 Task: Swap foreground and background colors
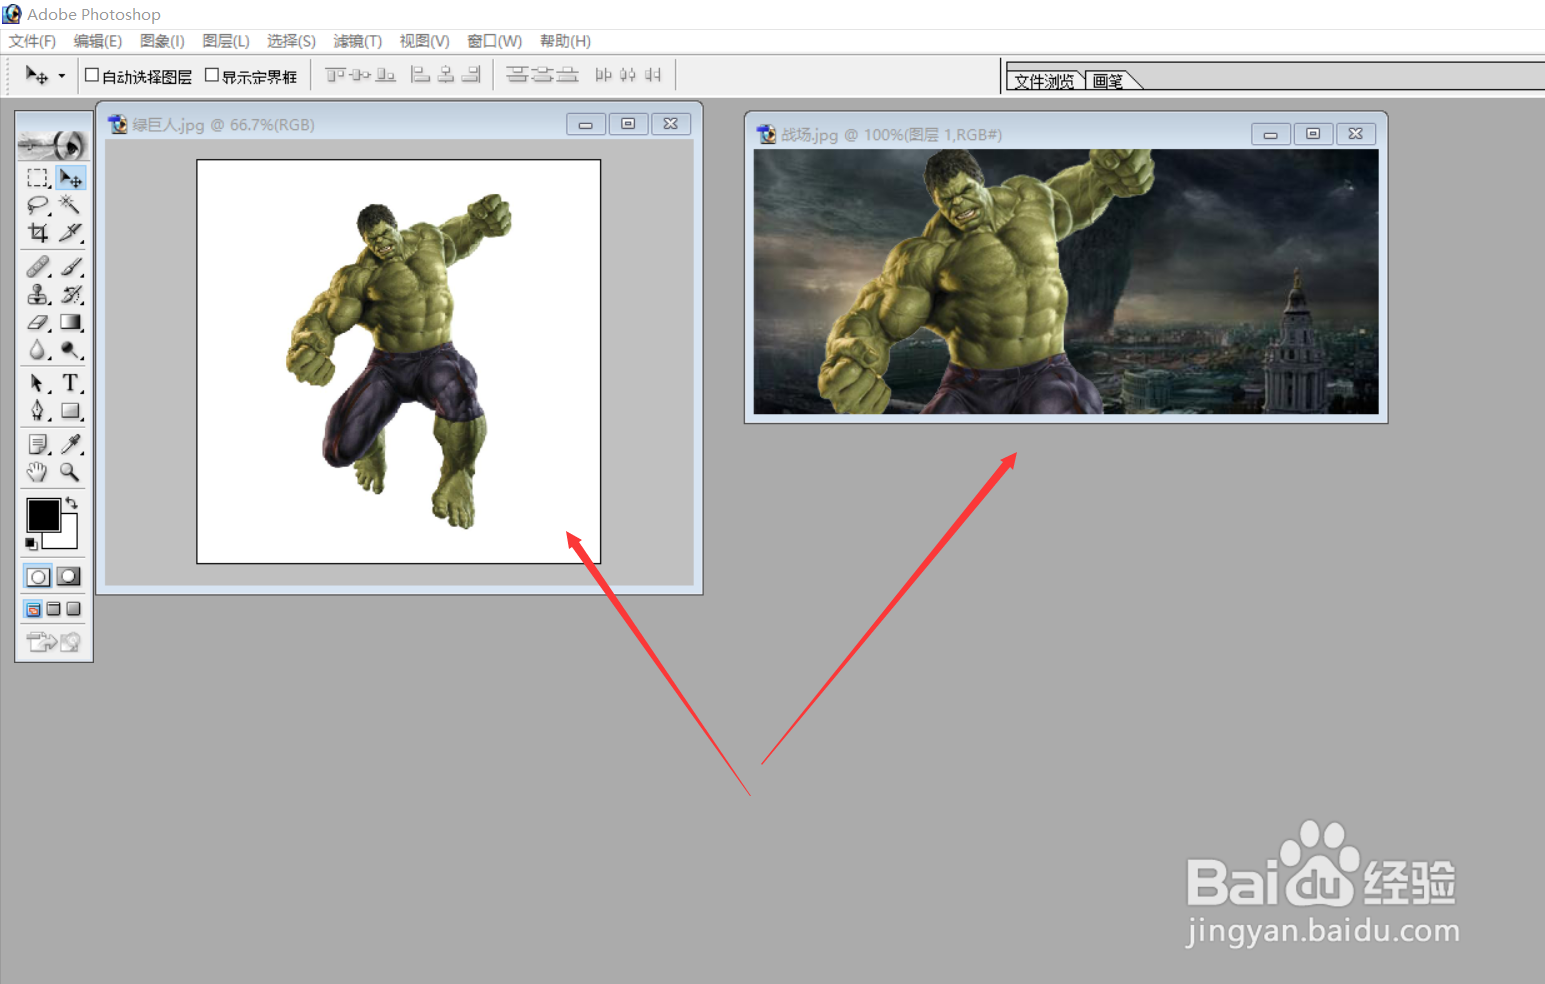point(71,503)
